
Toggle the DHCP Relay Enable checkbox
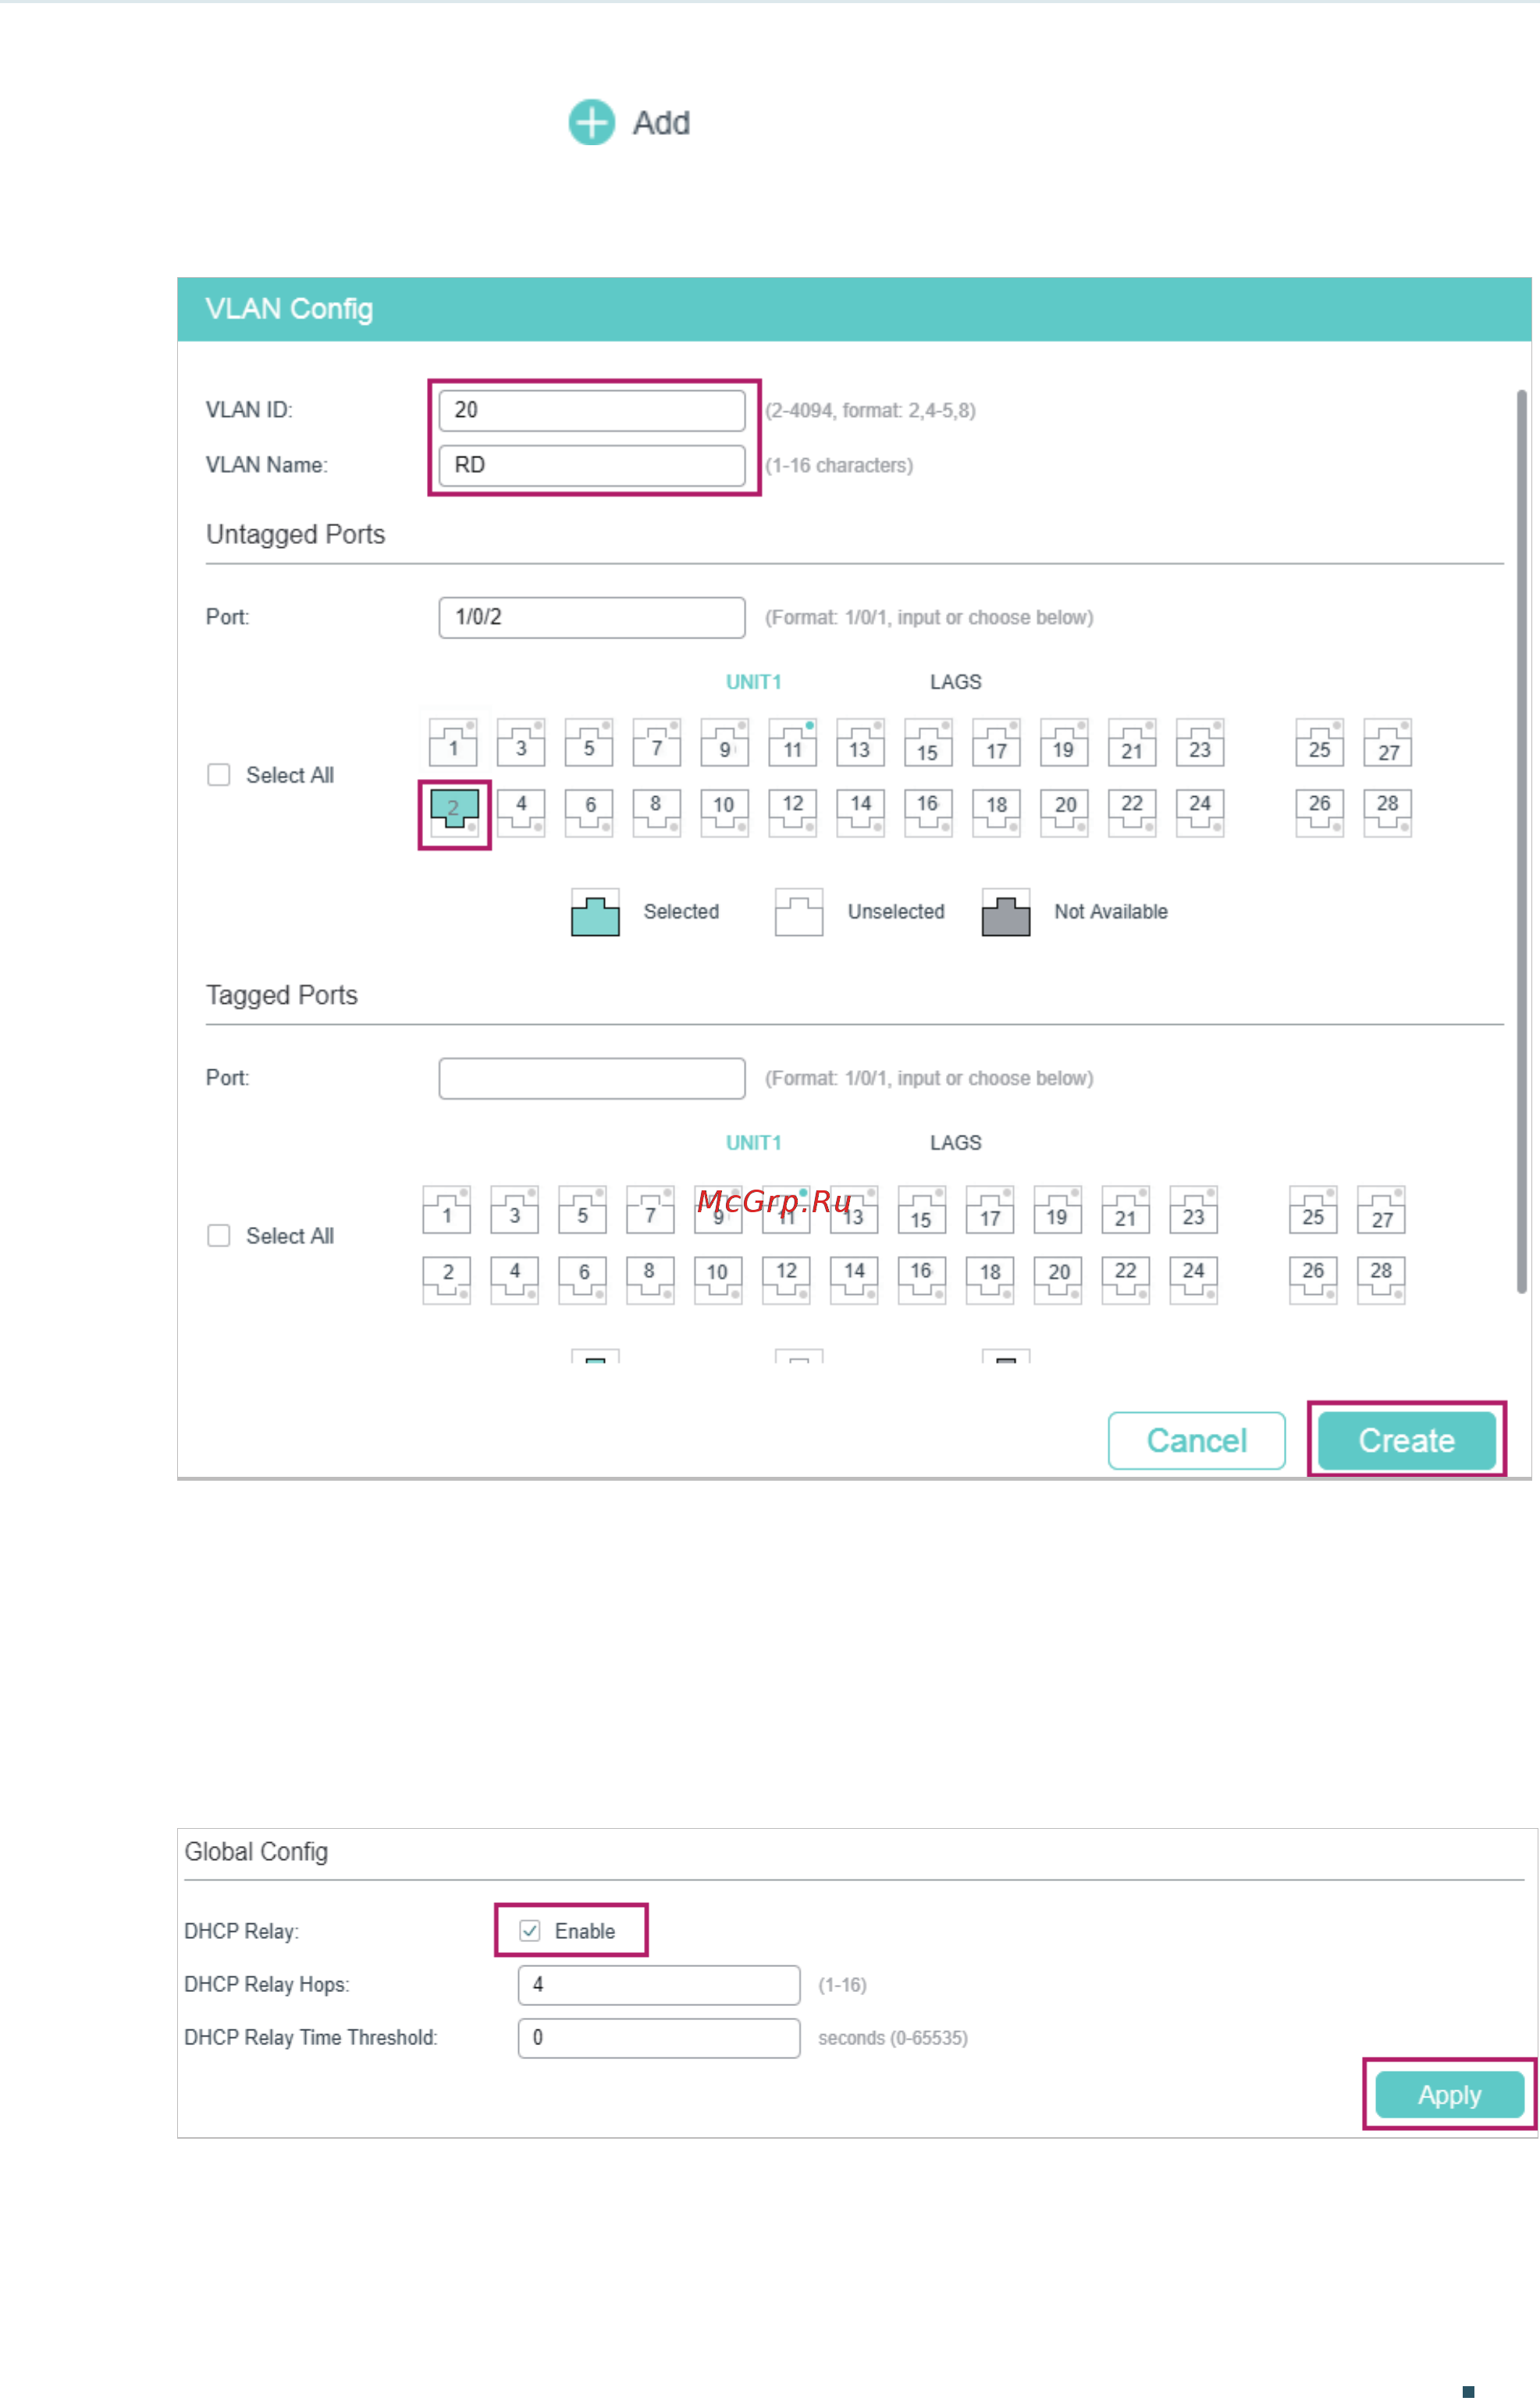click(x=530, y=1931)
